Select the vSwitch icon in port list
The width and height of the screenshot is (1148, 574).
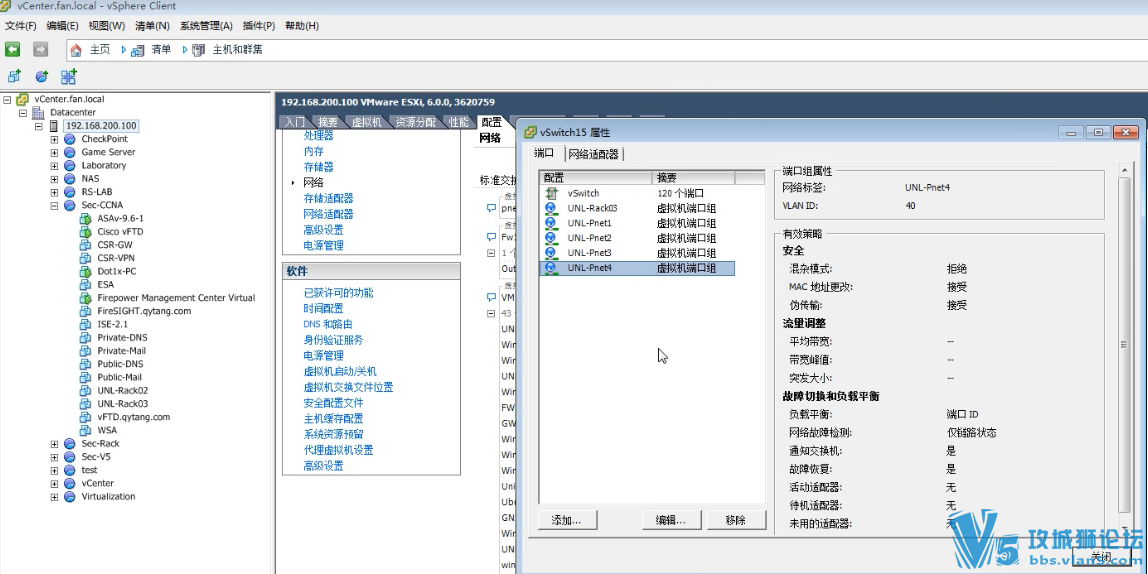coord(551,193)
